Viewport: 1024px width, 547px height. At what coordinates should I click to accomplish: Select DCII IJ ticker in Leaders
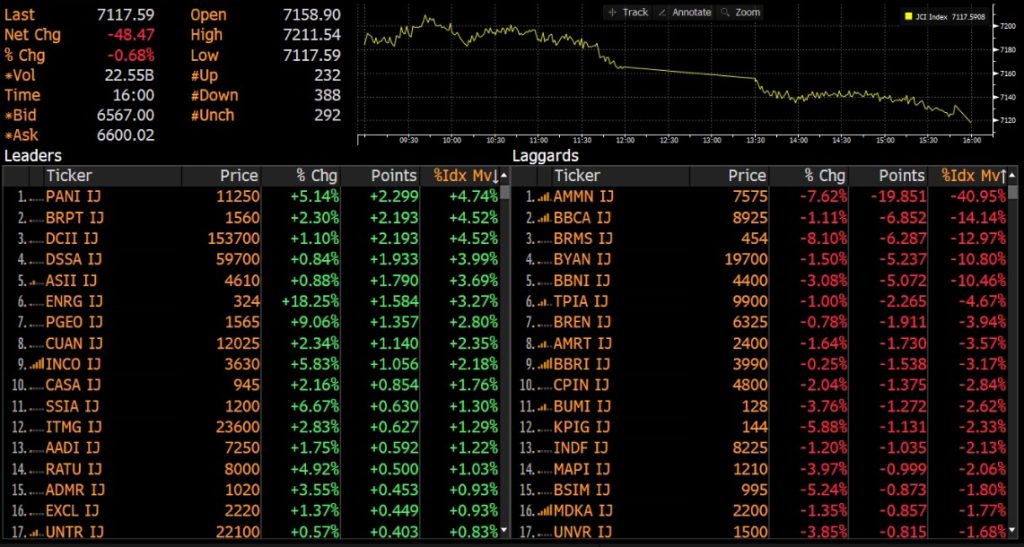(73, 238)
